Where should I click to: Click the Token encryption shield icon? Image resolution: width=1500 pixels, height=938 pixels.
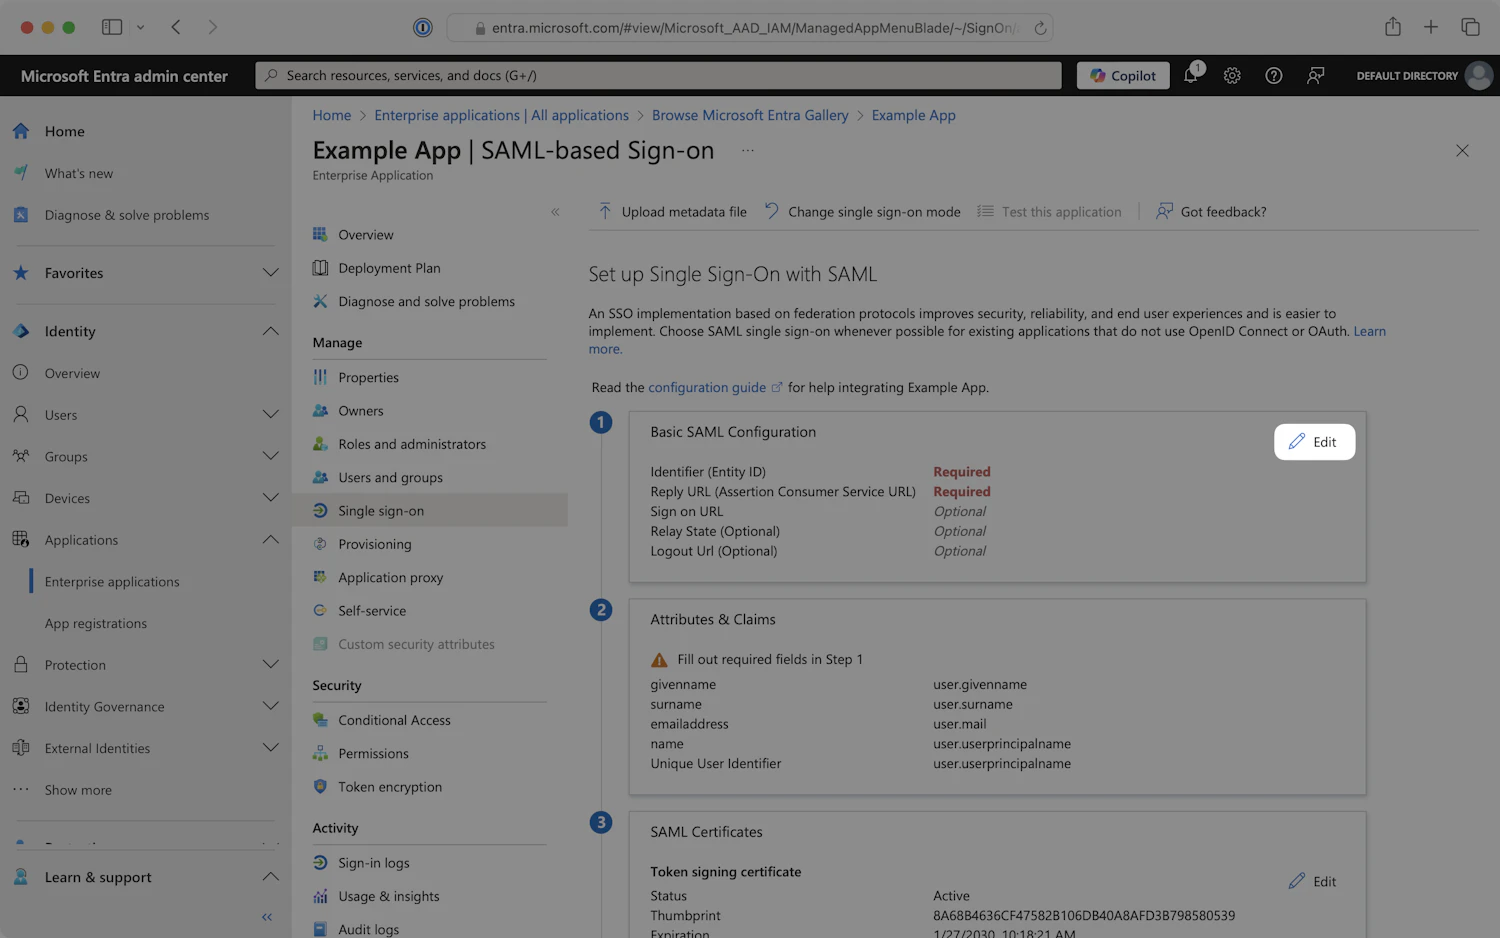point(320,787)
